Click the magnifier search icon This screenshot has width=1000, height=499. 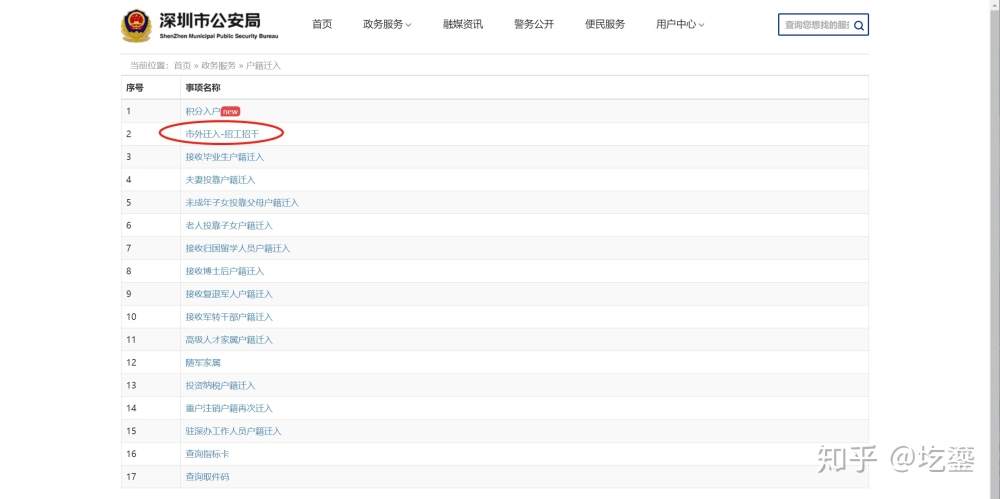[x=859, y=26]
